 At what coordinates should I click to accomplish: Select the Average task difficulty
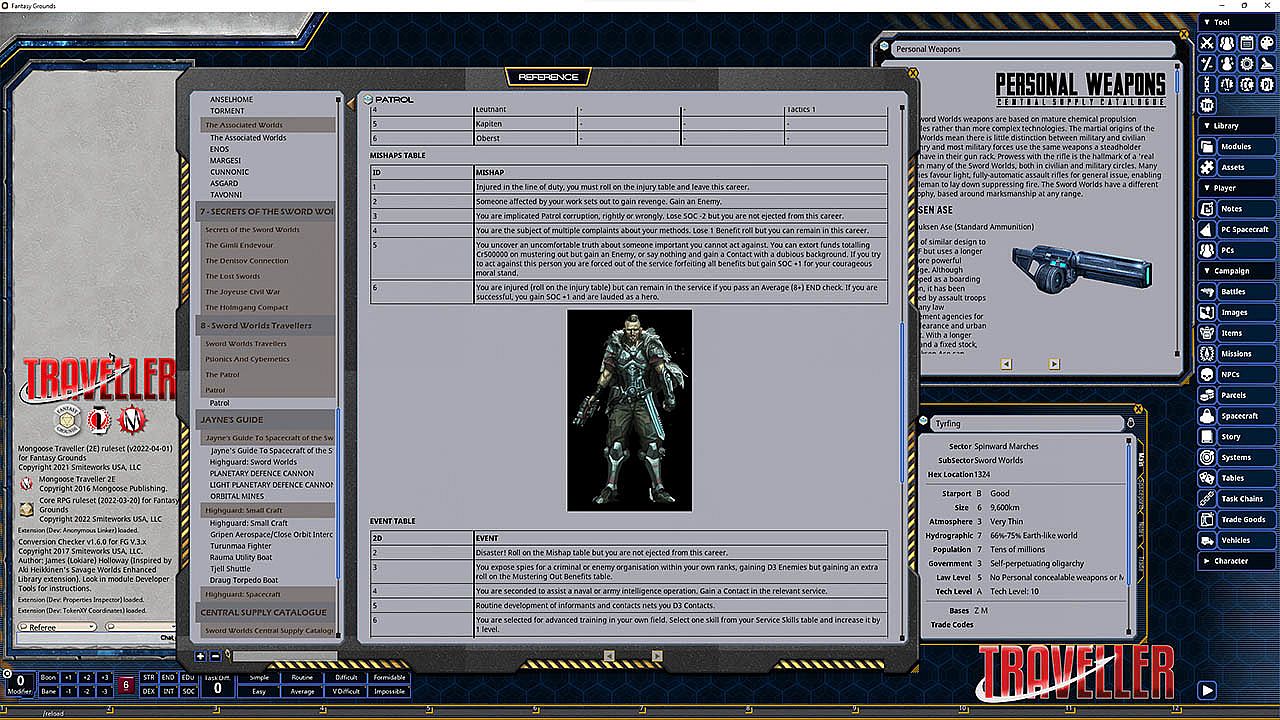(x=302, y=691)
